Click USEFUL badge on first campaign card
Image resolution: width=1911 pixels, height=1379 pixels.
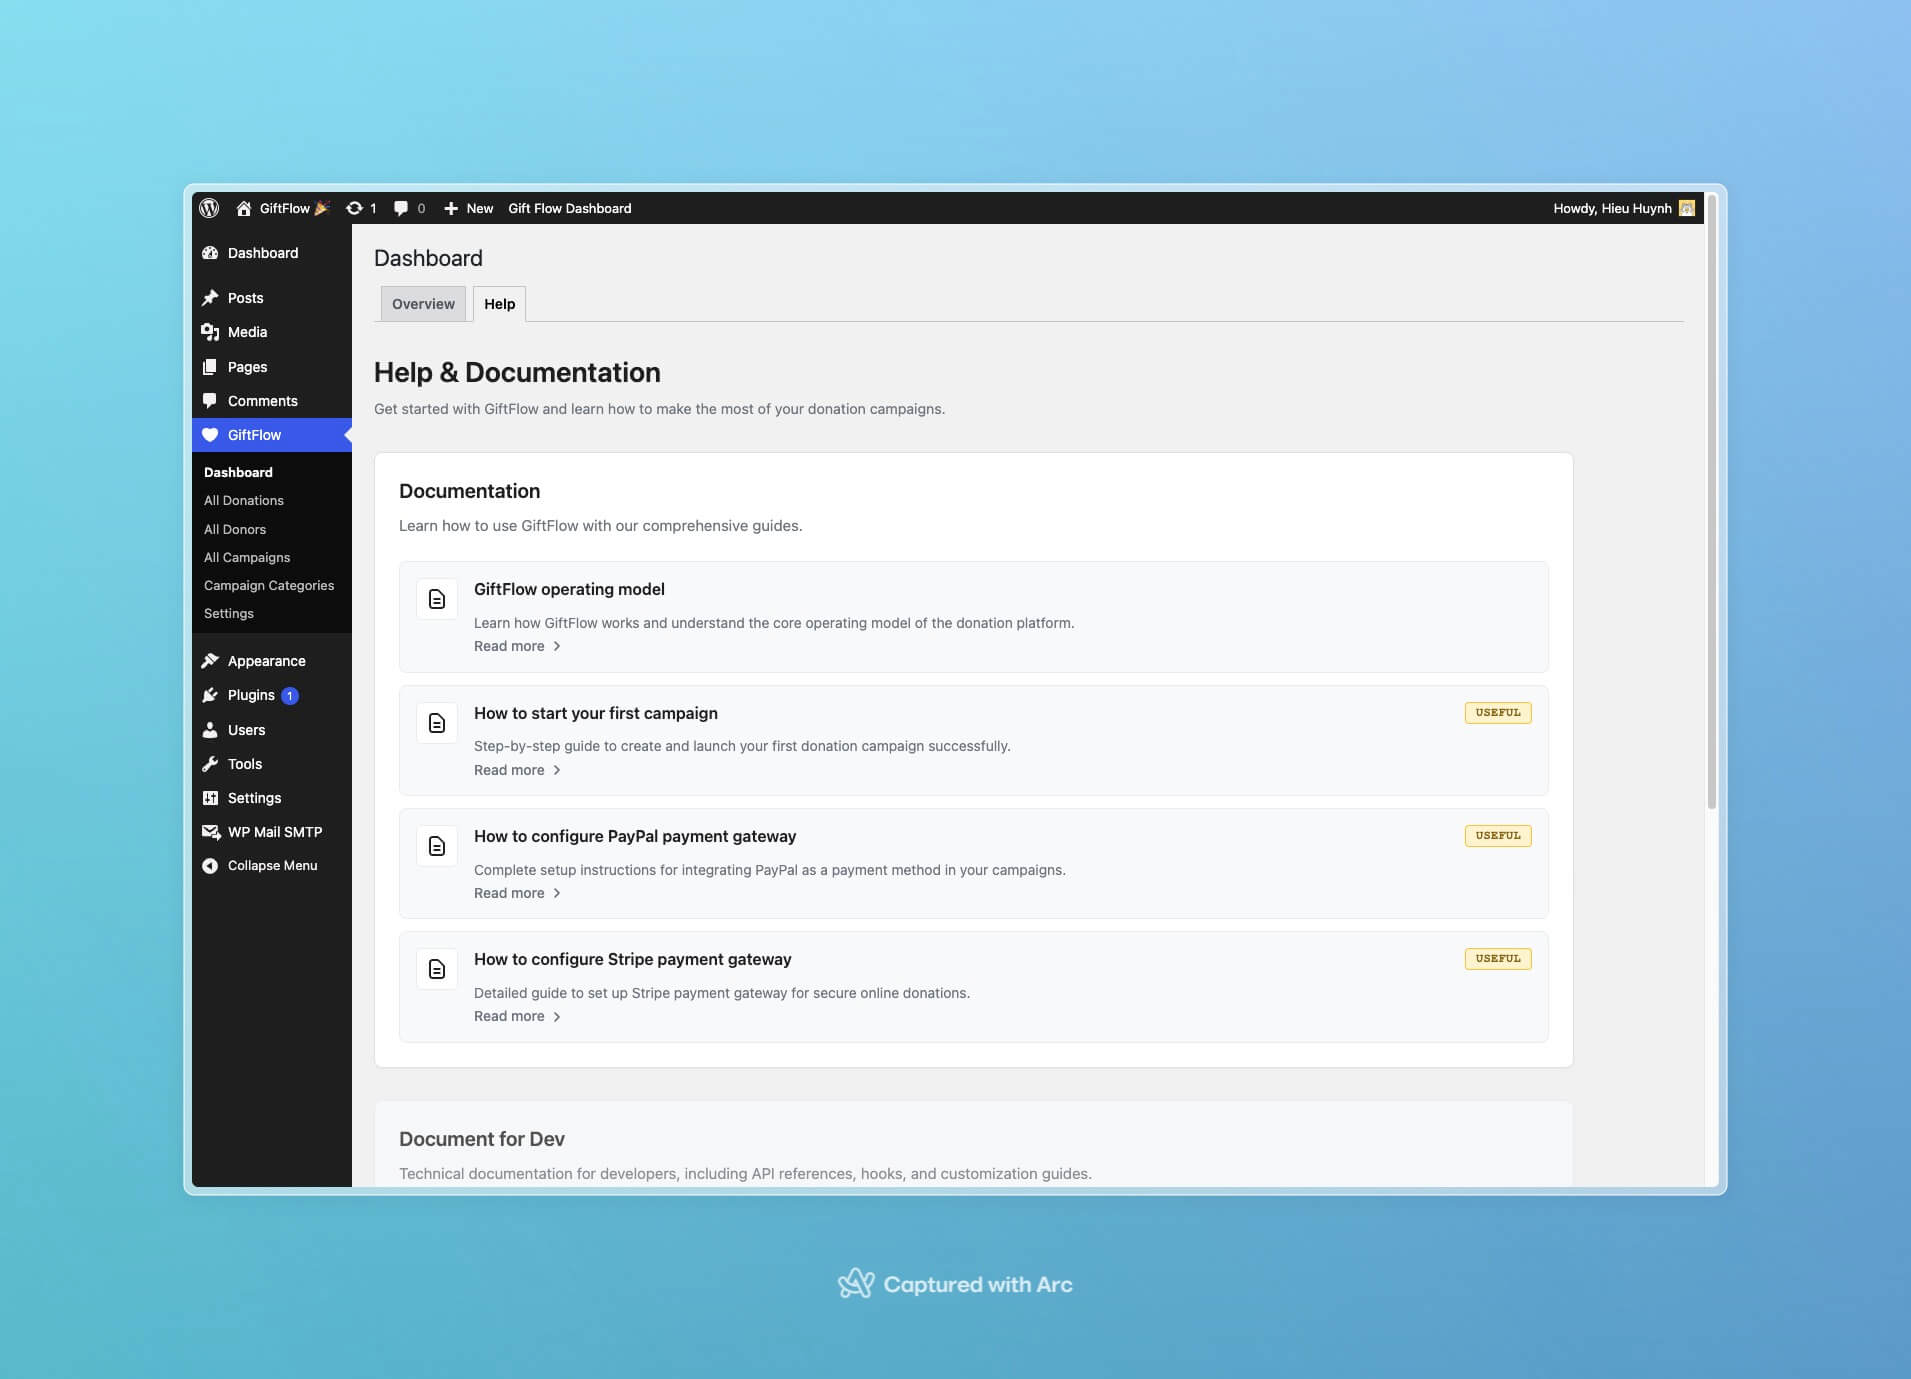(x=1498, y=713)
